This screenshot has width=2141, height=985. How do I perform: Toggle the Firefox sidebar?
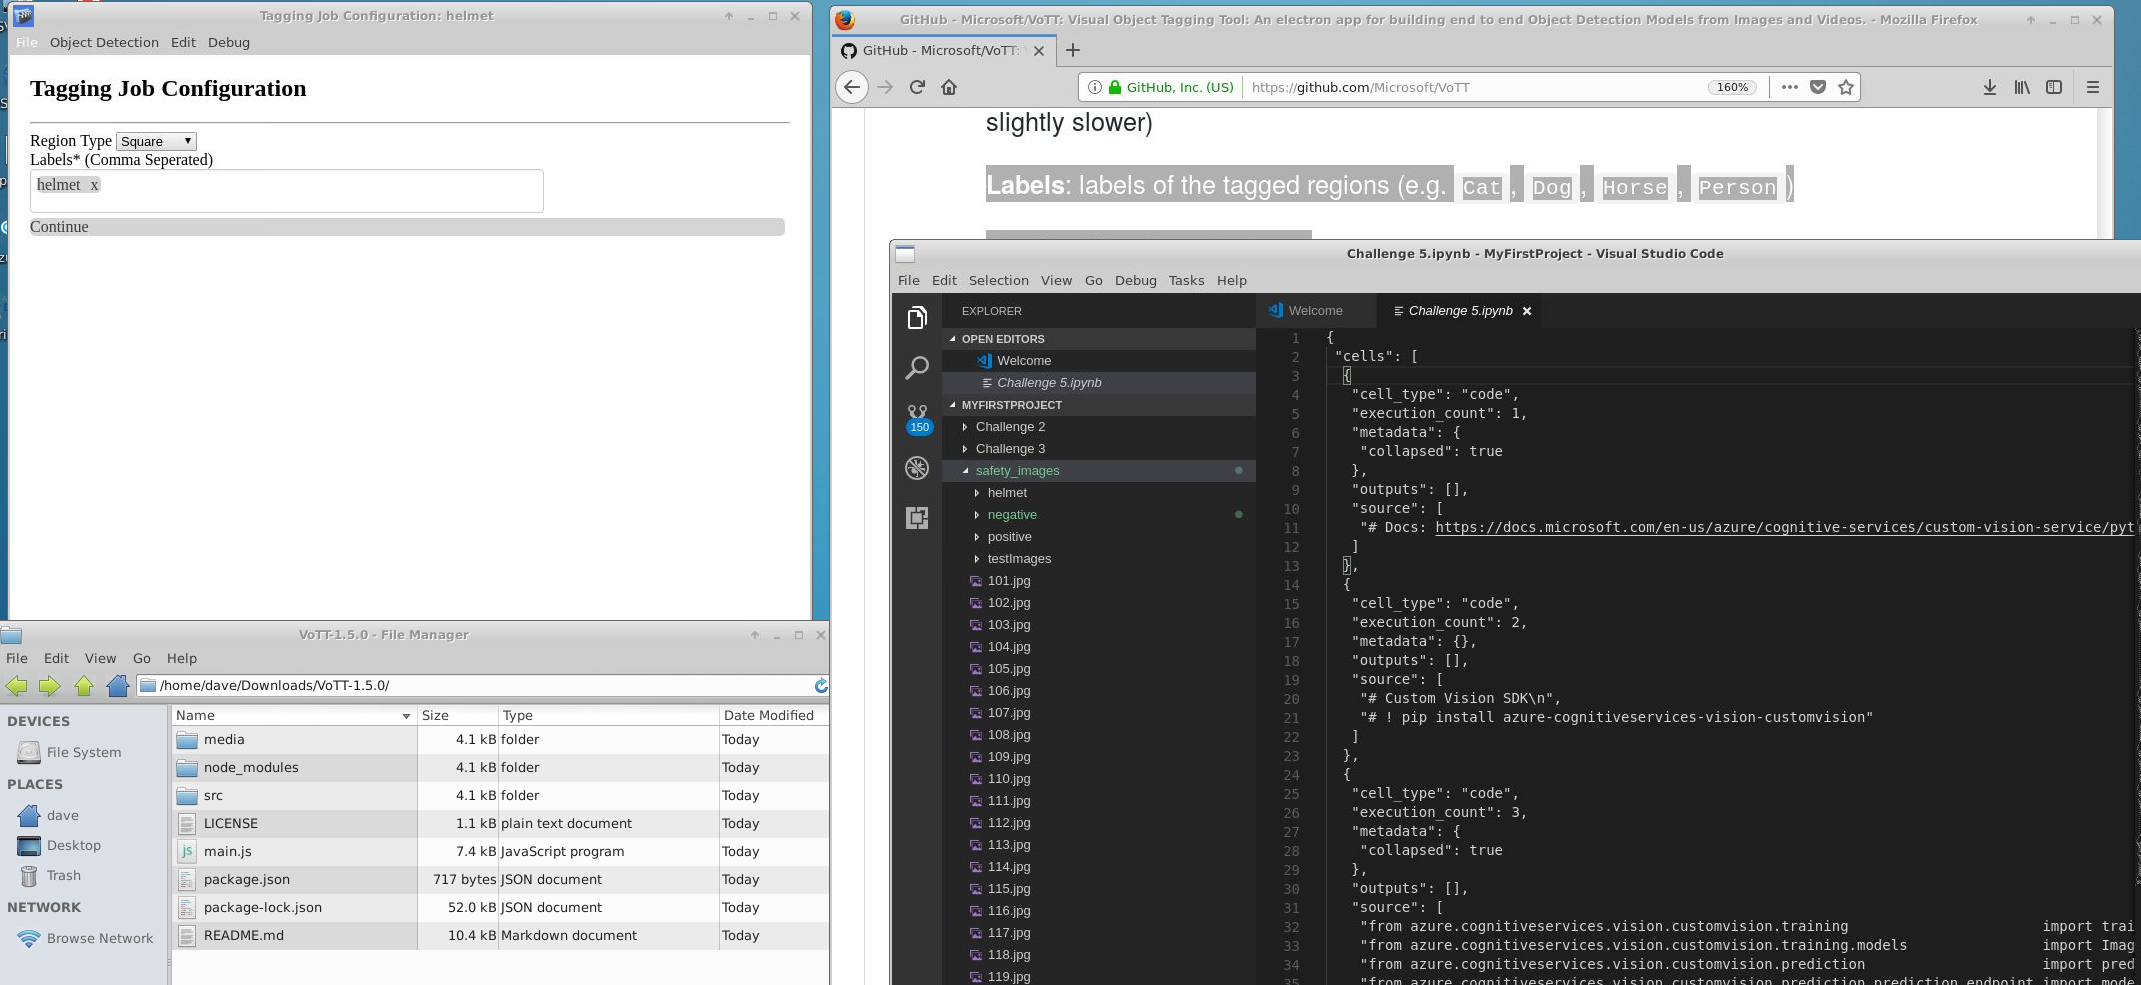click(x=2055, y=87)
